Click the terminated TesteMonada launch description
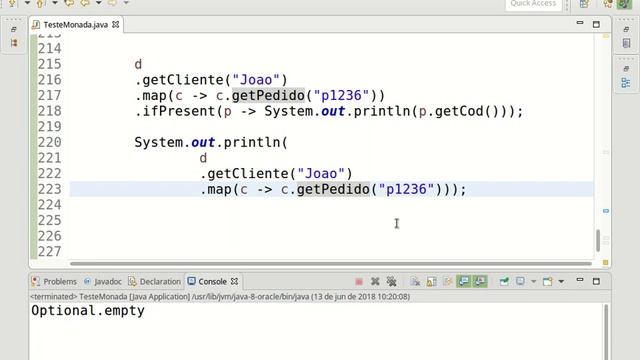This screenshot has width=640, height=360. pyautogui.click(x=220, y=297)
